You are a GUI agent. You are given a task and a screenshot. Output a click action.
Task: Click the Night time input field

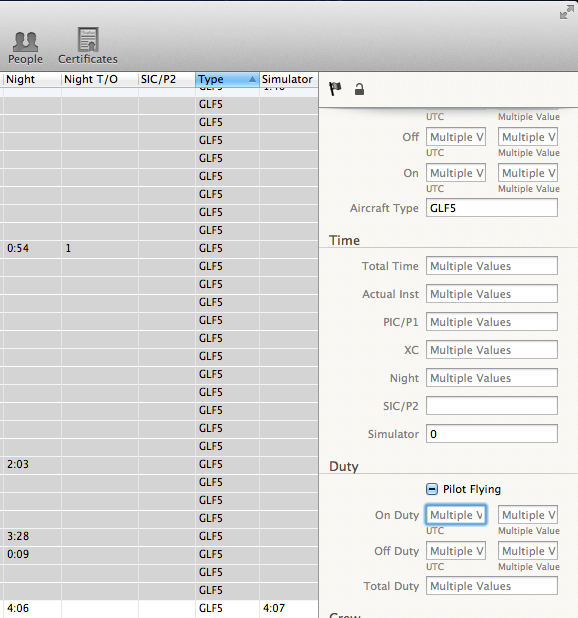(492, 378)
